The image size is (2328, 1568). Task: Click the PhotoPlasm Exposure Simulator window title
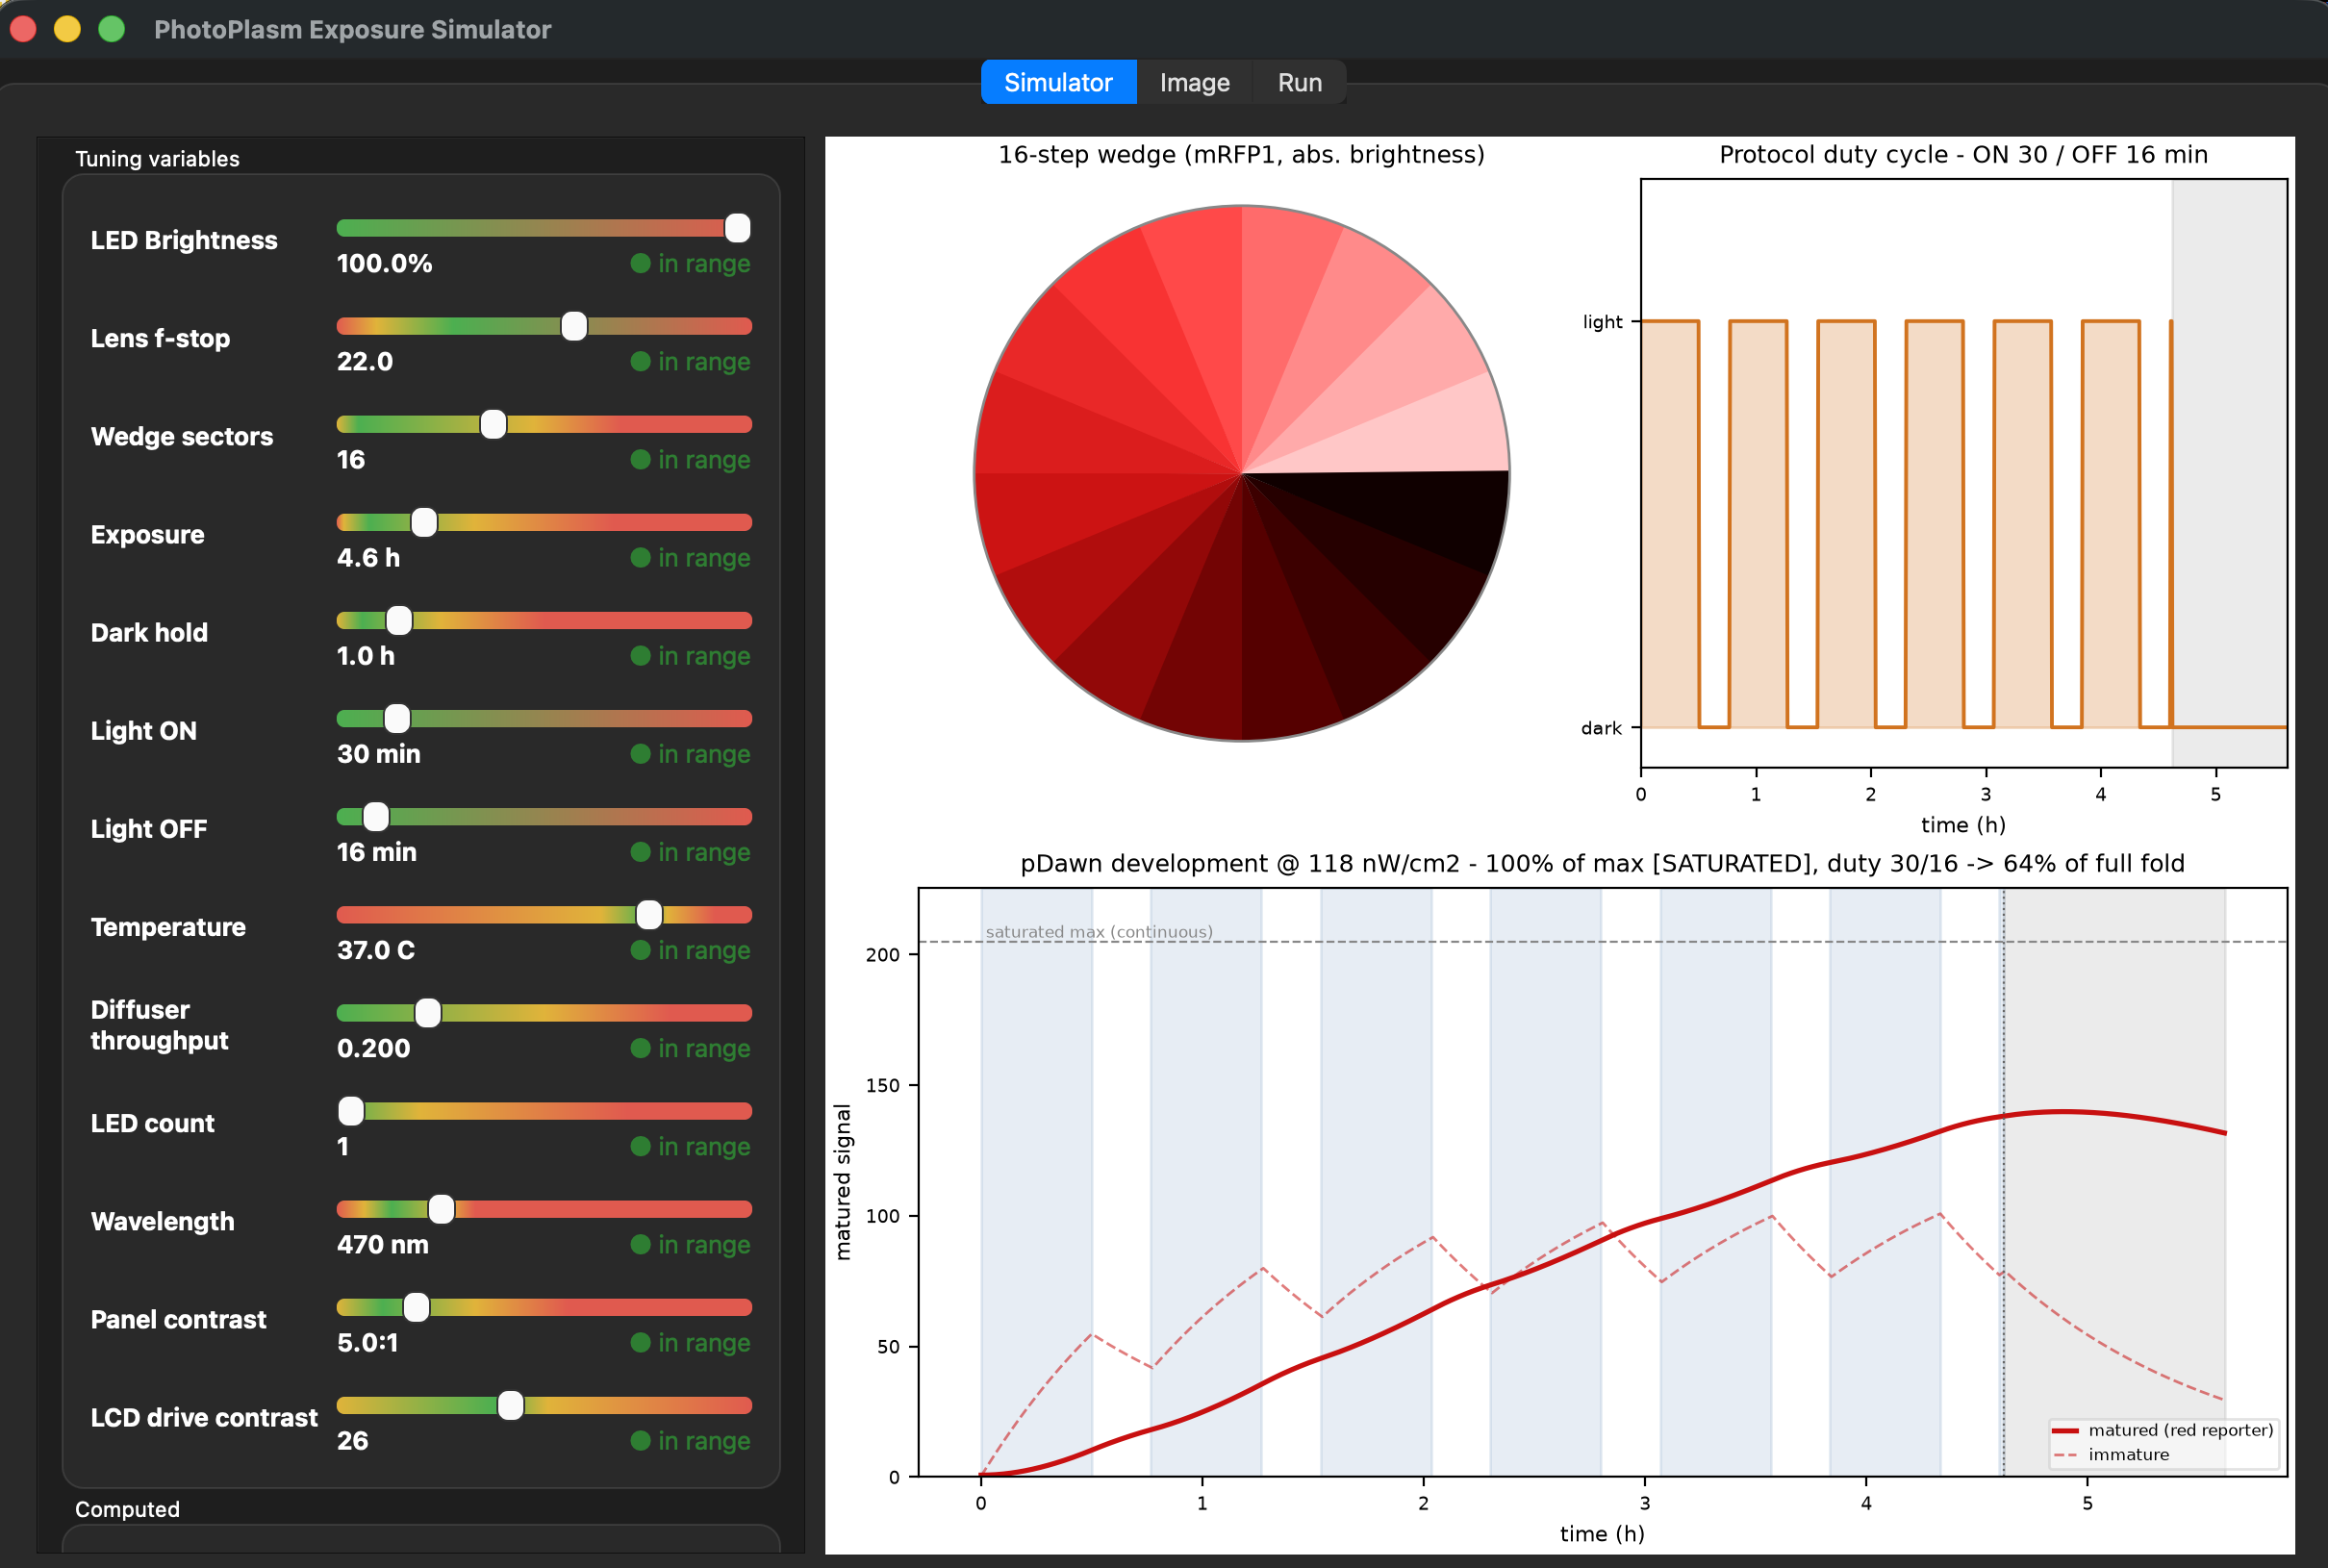click(x=352, y=29)
